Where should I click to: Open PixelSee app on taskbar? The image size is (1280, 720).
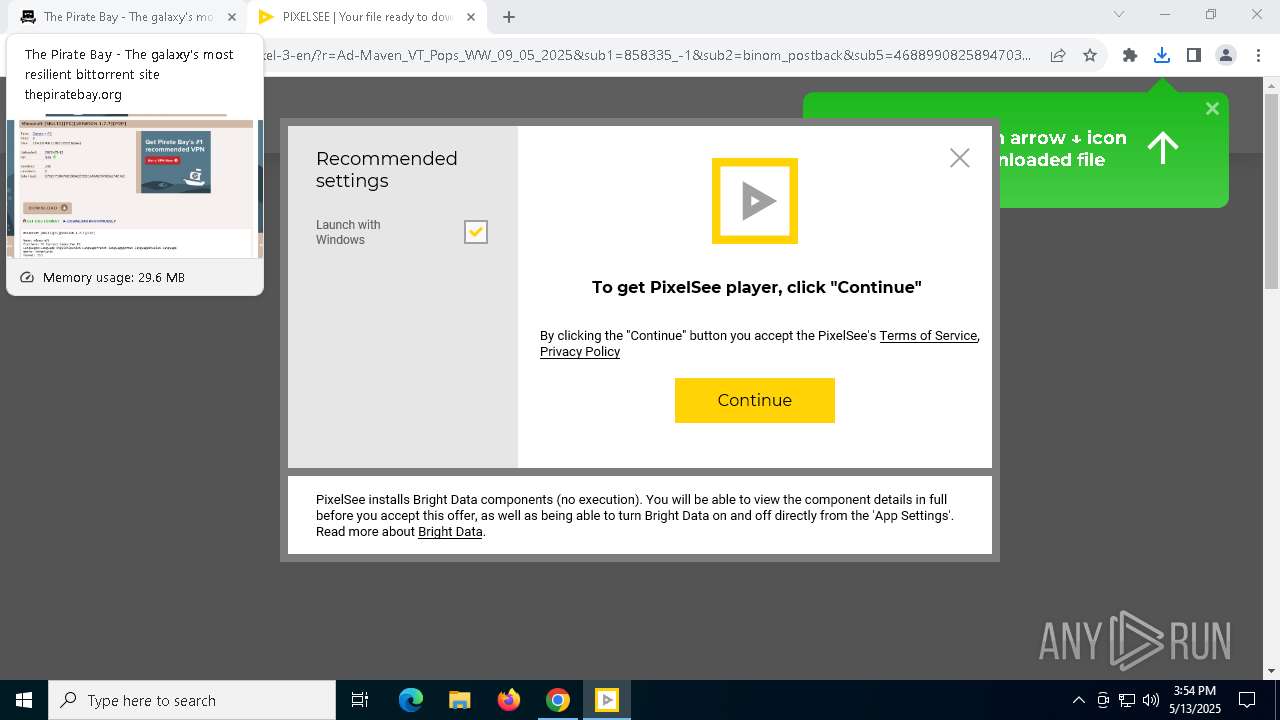pyautogui.click(x=607, y=700)
